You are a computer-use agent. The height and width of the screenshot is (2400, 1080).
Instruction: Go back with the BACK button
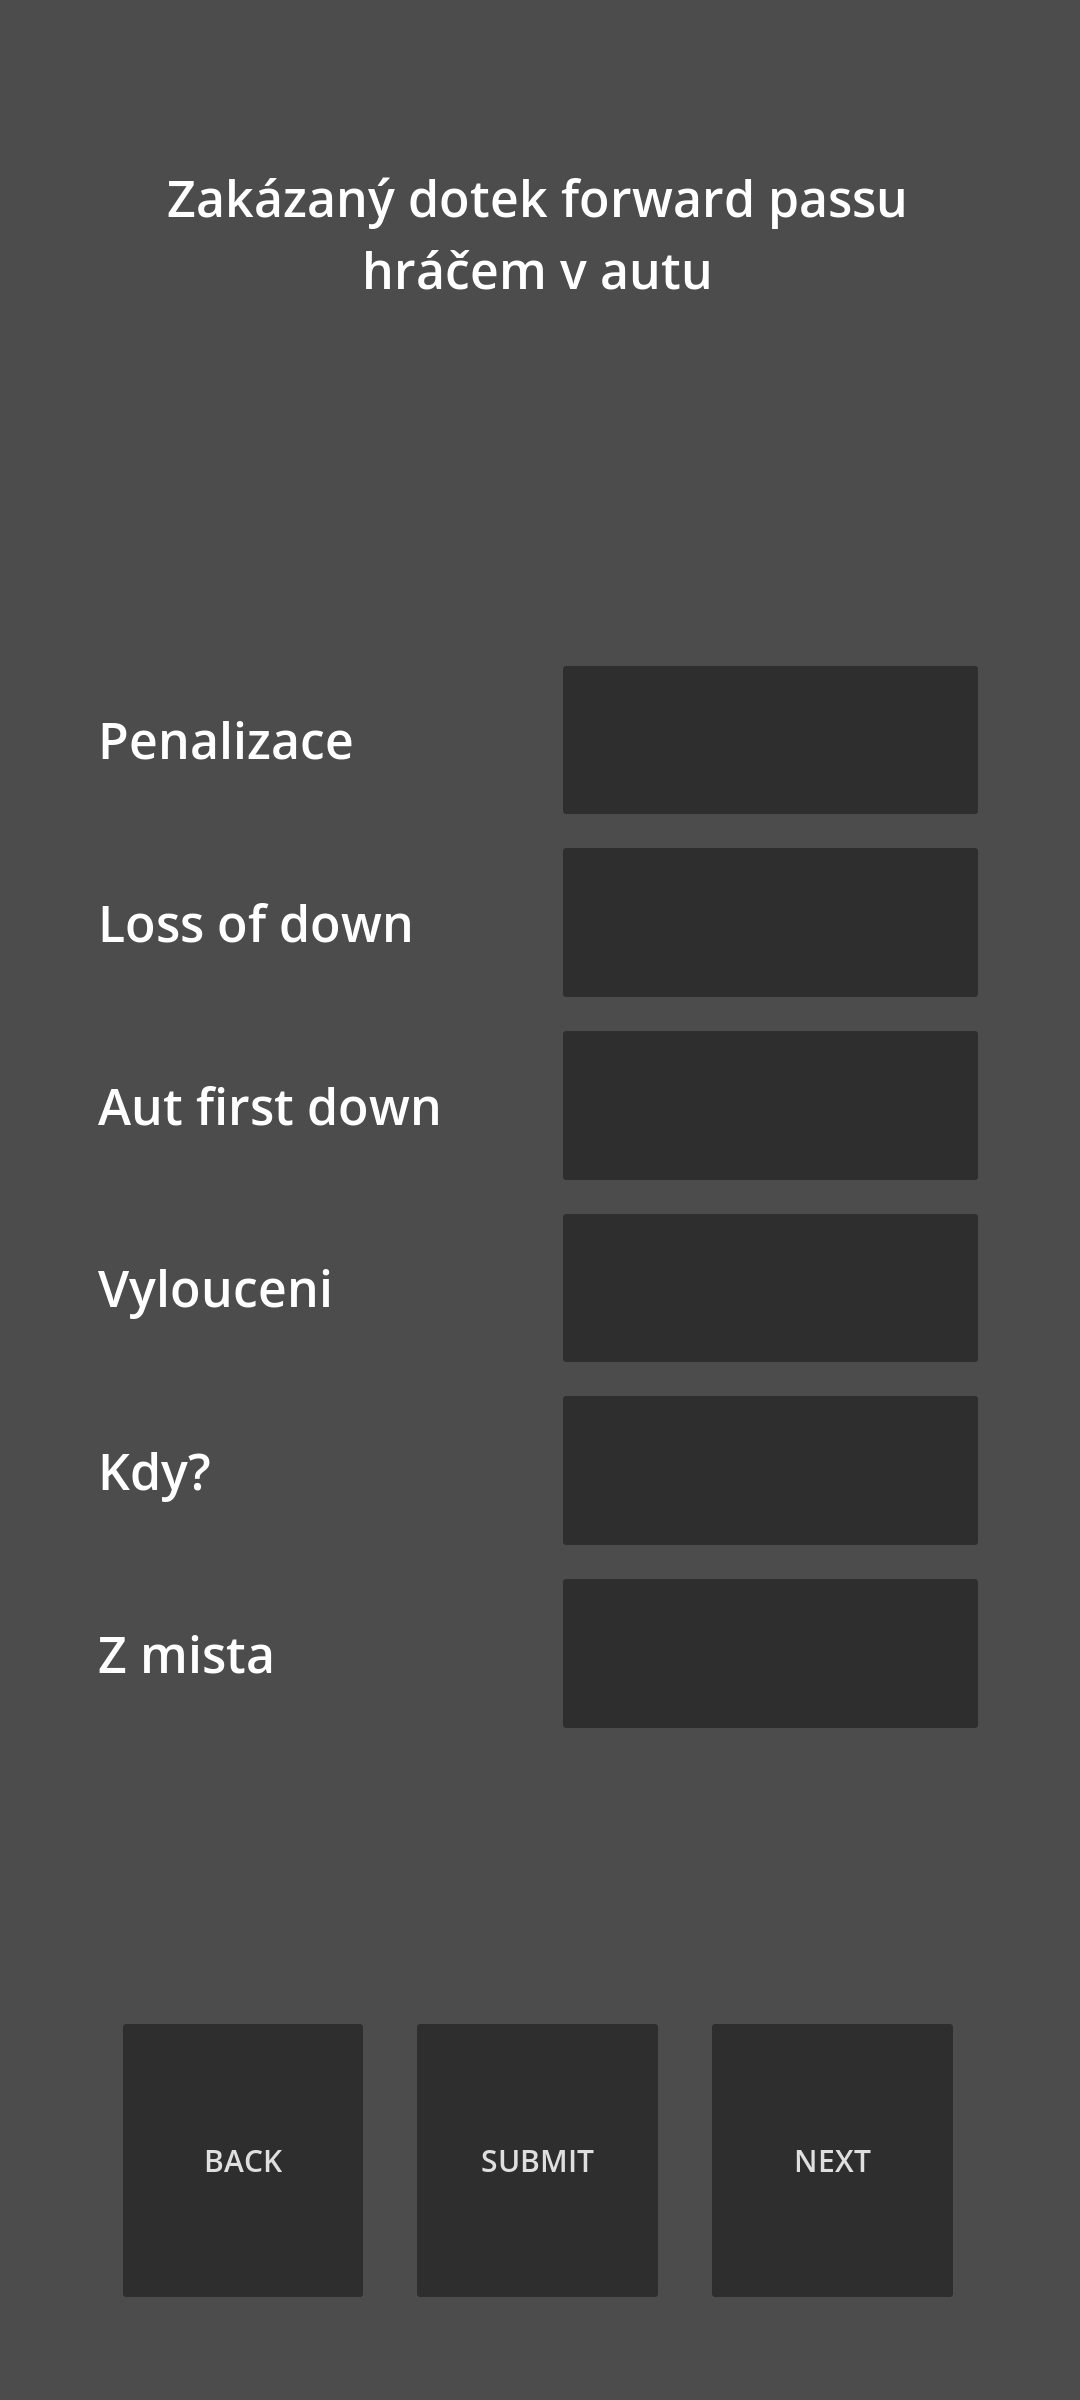[243, 2160]
